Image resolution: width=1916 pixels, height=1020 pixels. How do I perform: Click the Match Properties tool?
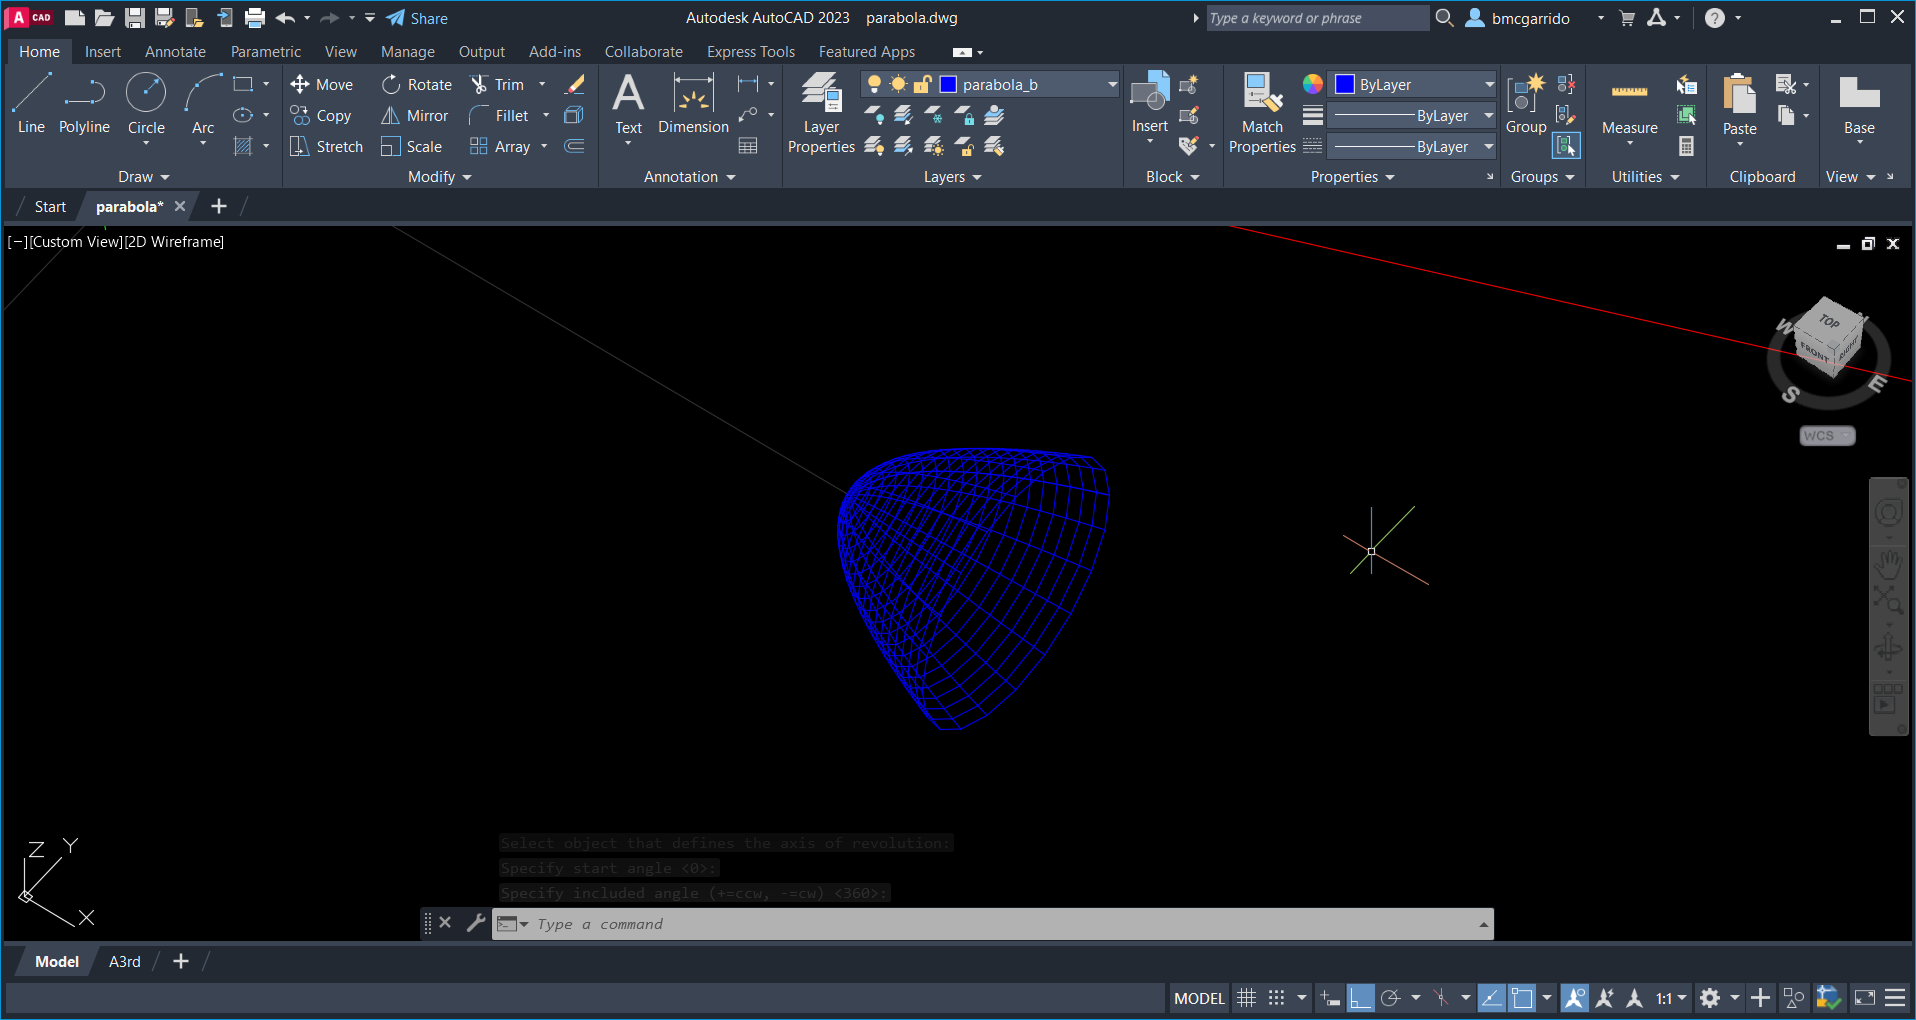pos(1262,113)
